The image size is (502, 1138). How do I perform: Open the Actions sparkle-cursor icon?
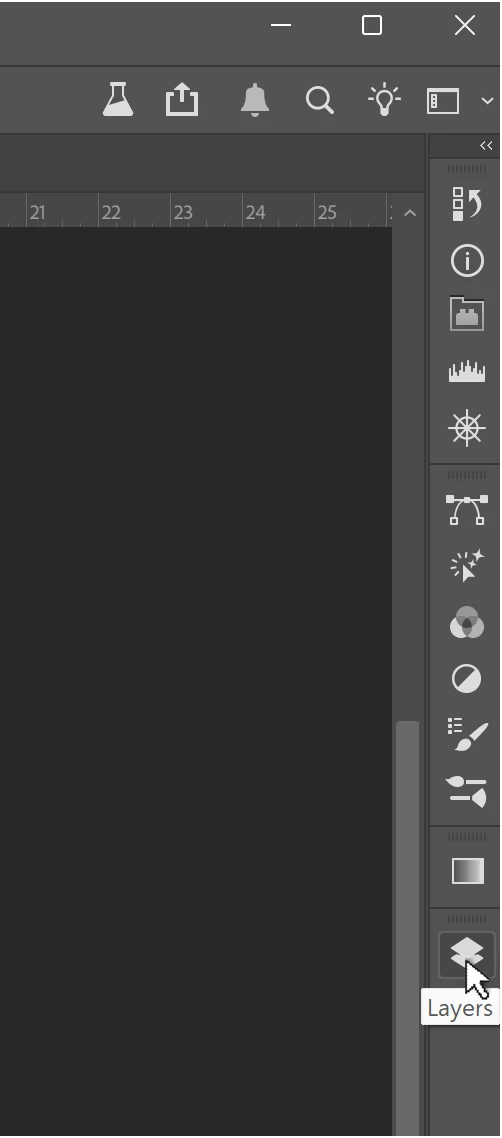(466, 566)
